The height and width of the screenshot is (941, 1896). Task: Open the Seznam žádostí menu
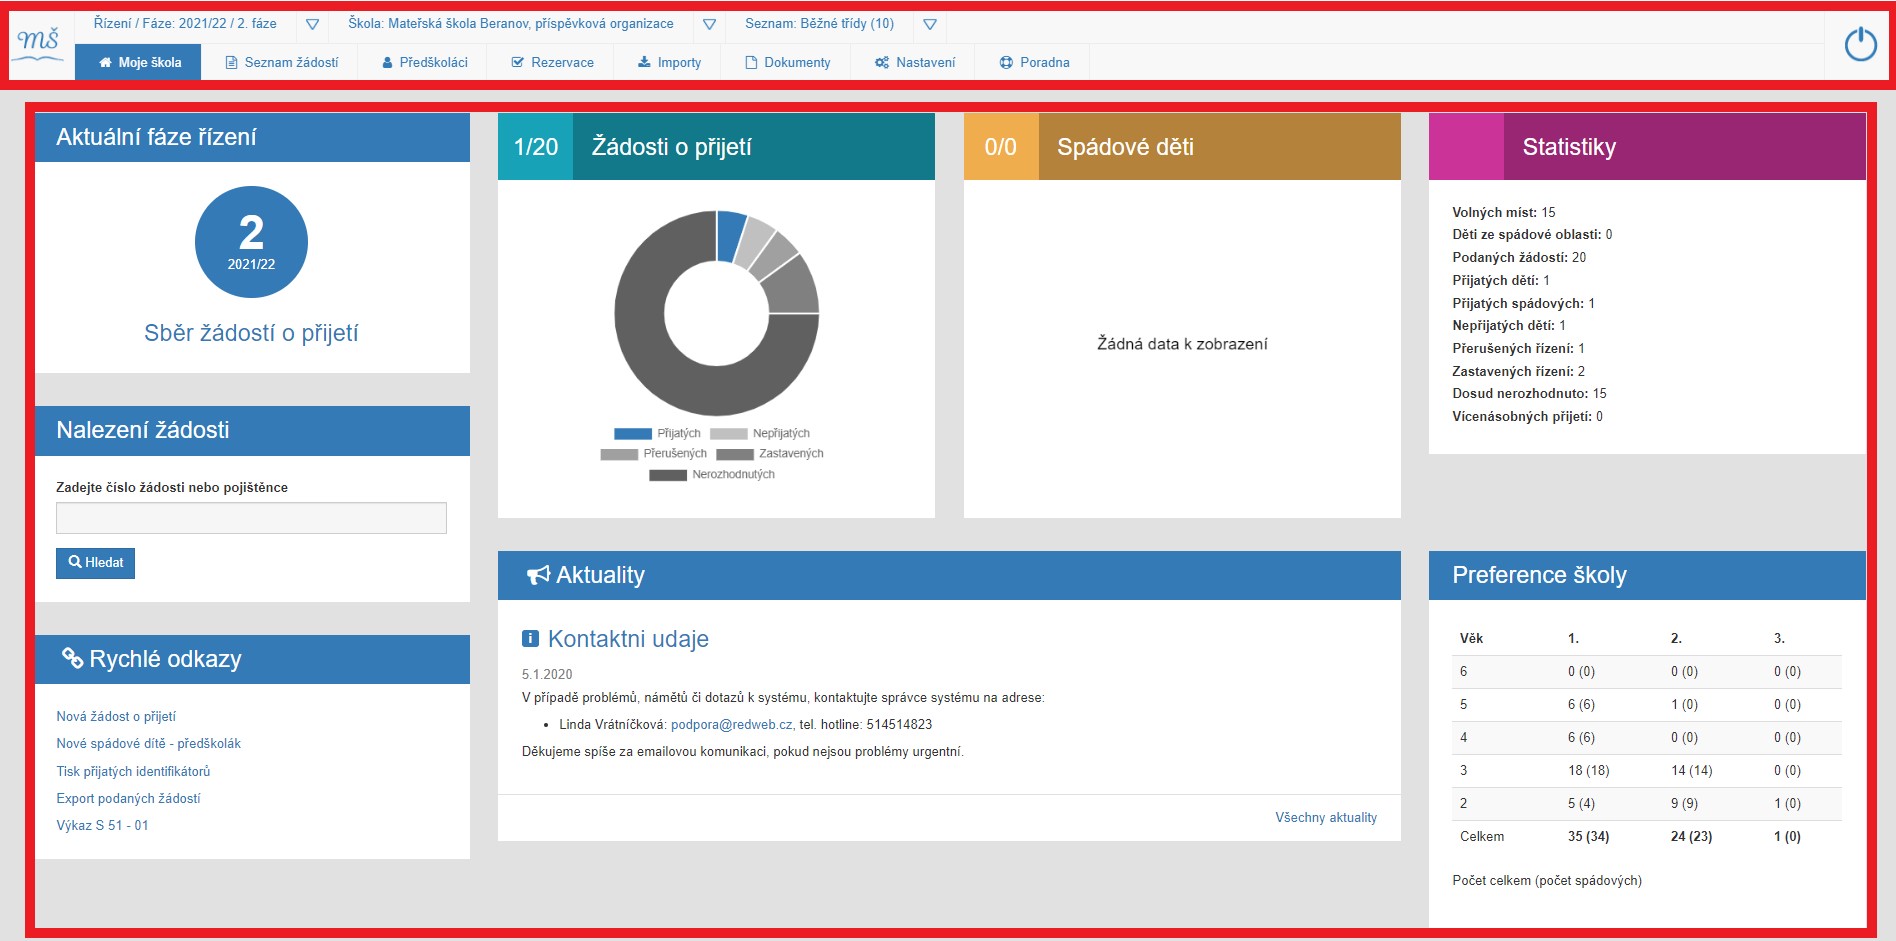pyautogui.click(x=282, y=62)
